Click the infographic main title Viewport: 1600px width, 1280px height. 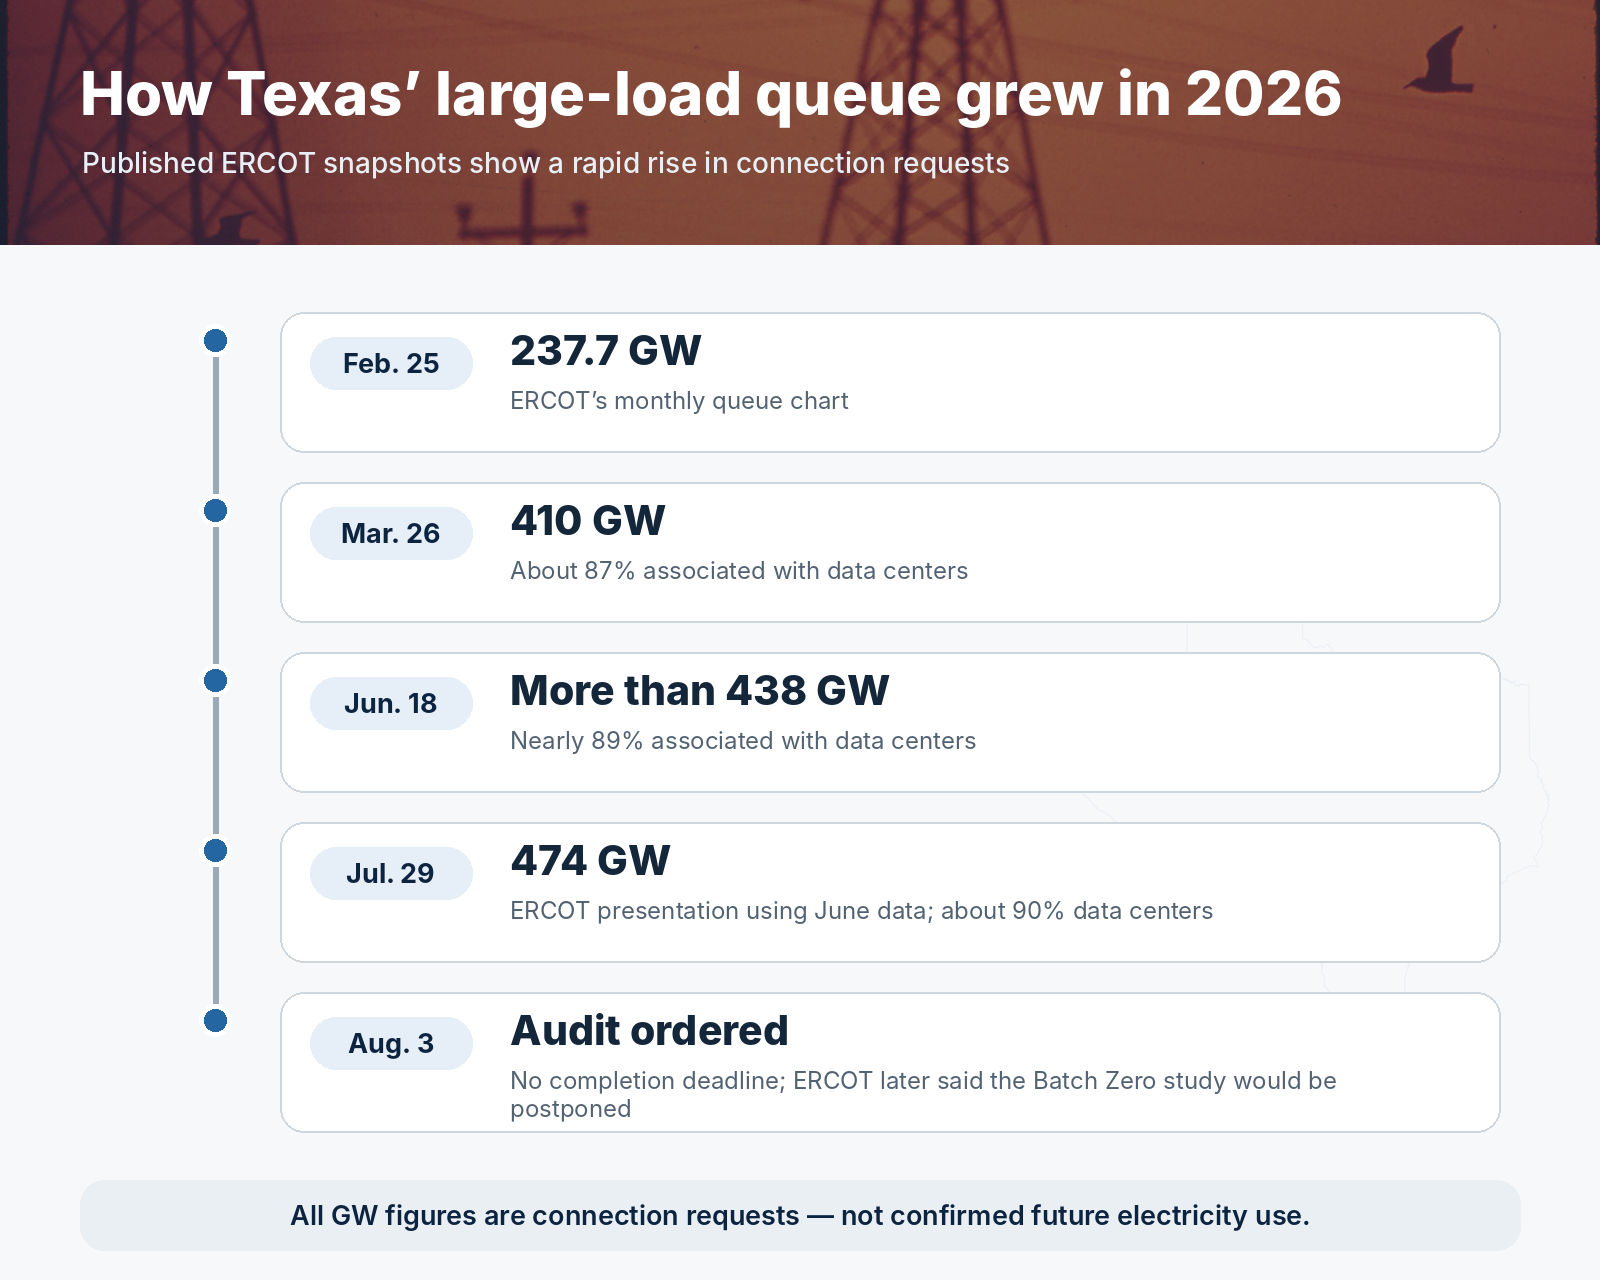pos(710,94)
